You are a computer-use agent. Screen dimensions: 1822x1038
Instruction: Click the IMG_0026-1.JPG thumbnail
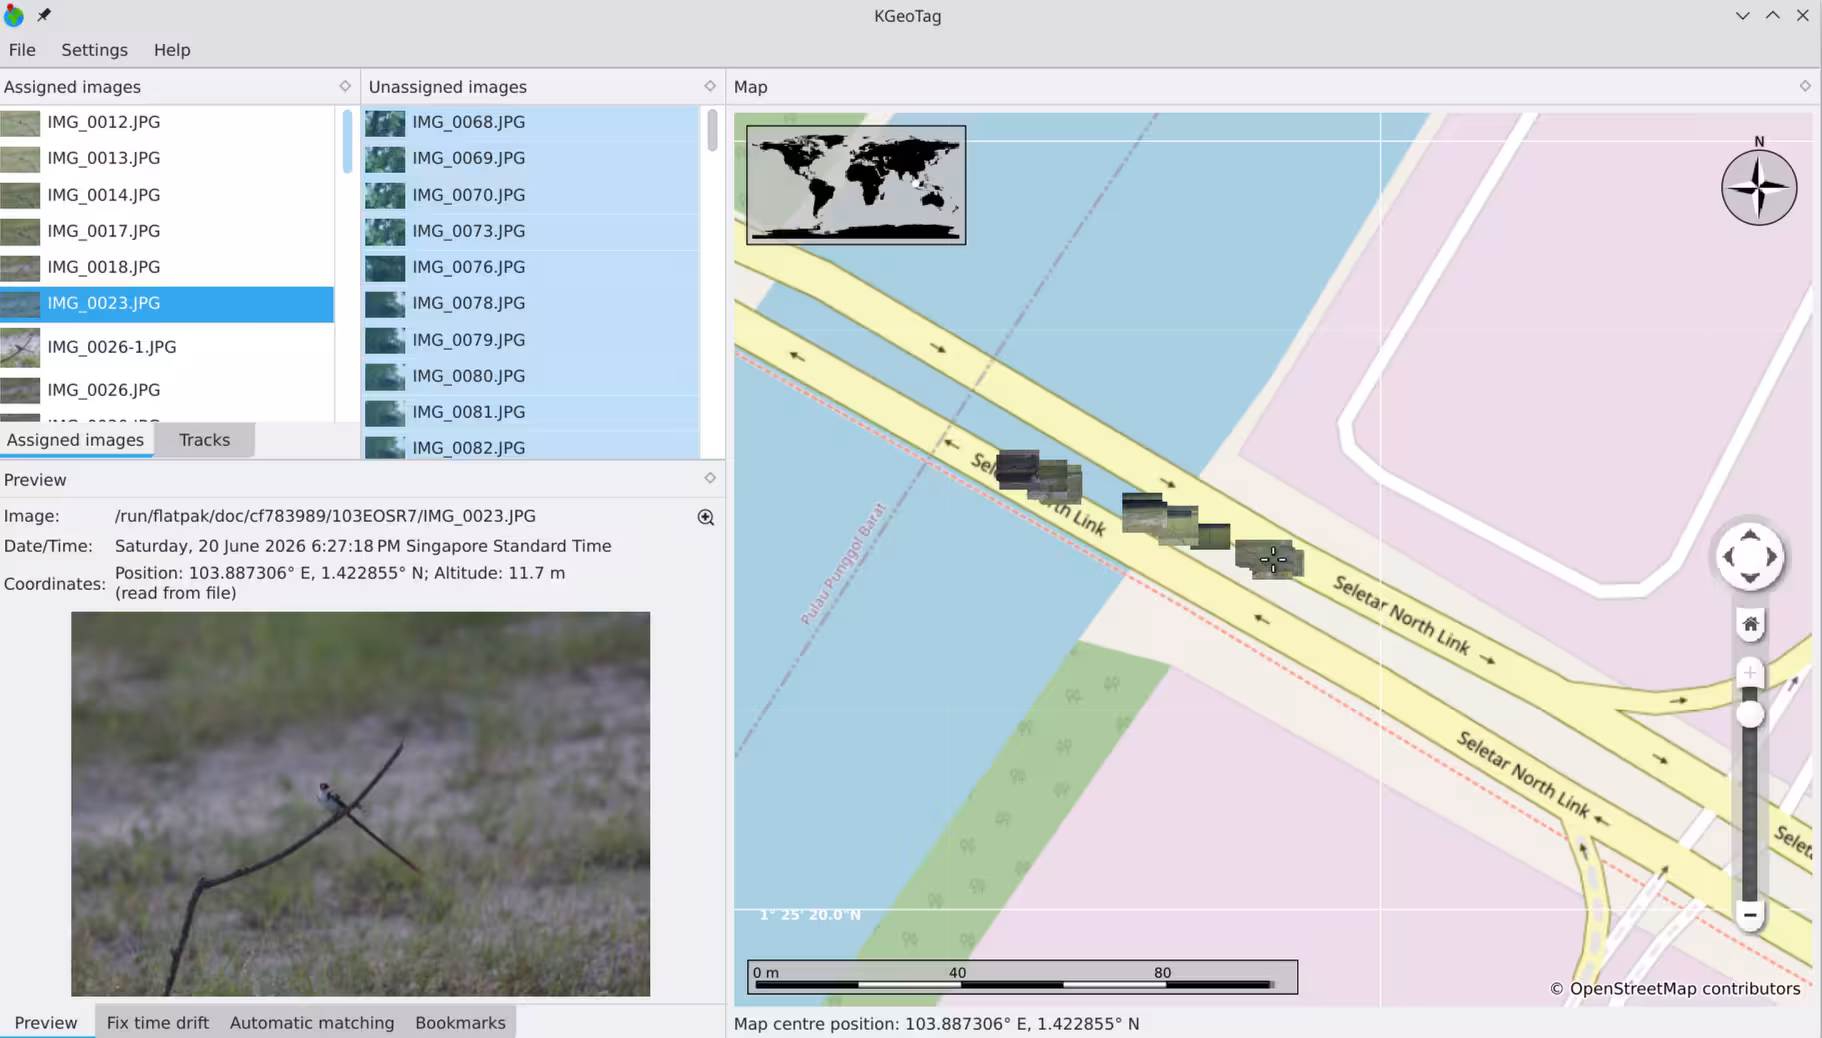[x=20, y=347]
